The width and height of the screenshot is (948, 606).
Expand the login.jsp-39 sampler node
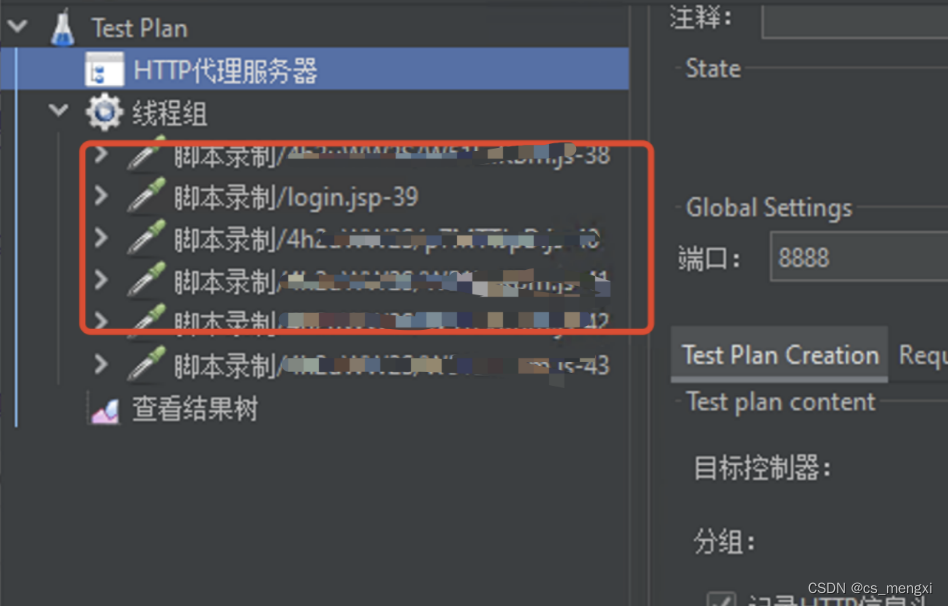pos(101,195)
